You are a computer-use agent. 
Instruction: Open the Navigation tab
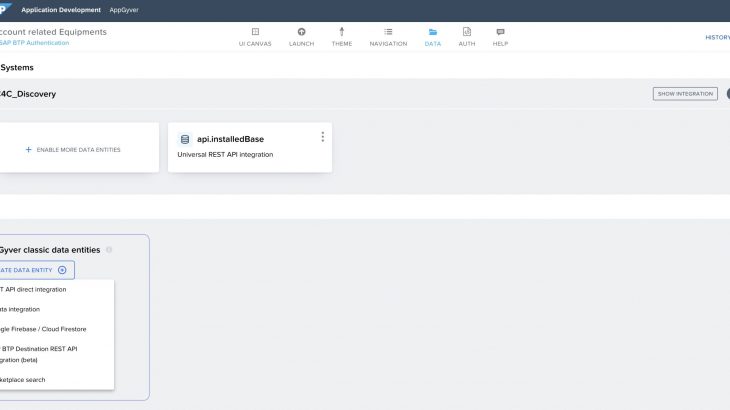[388, 37]
